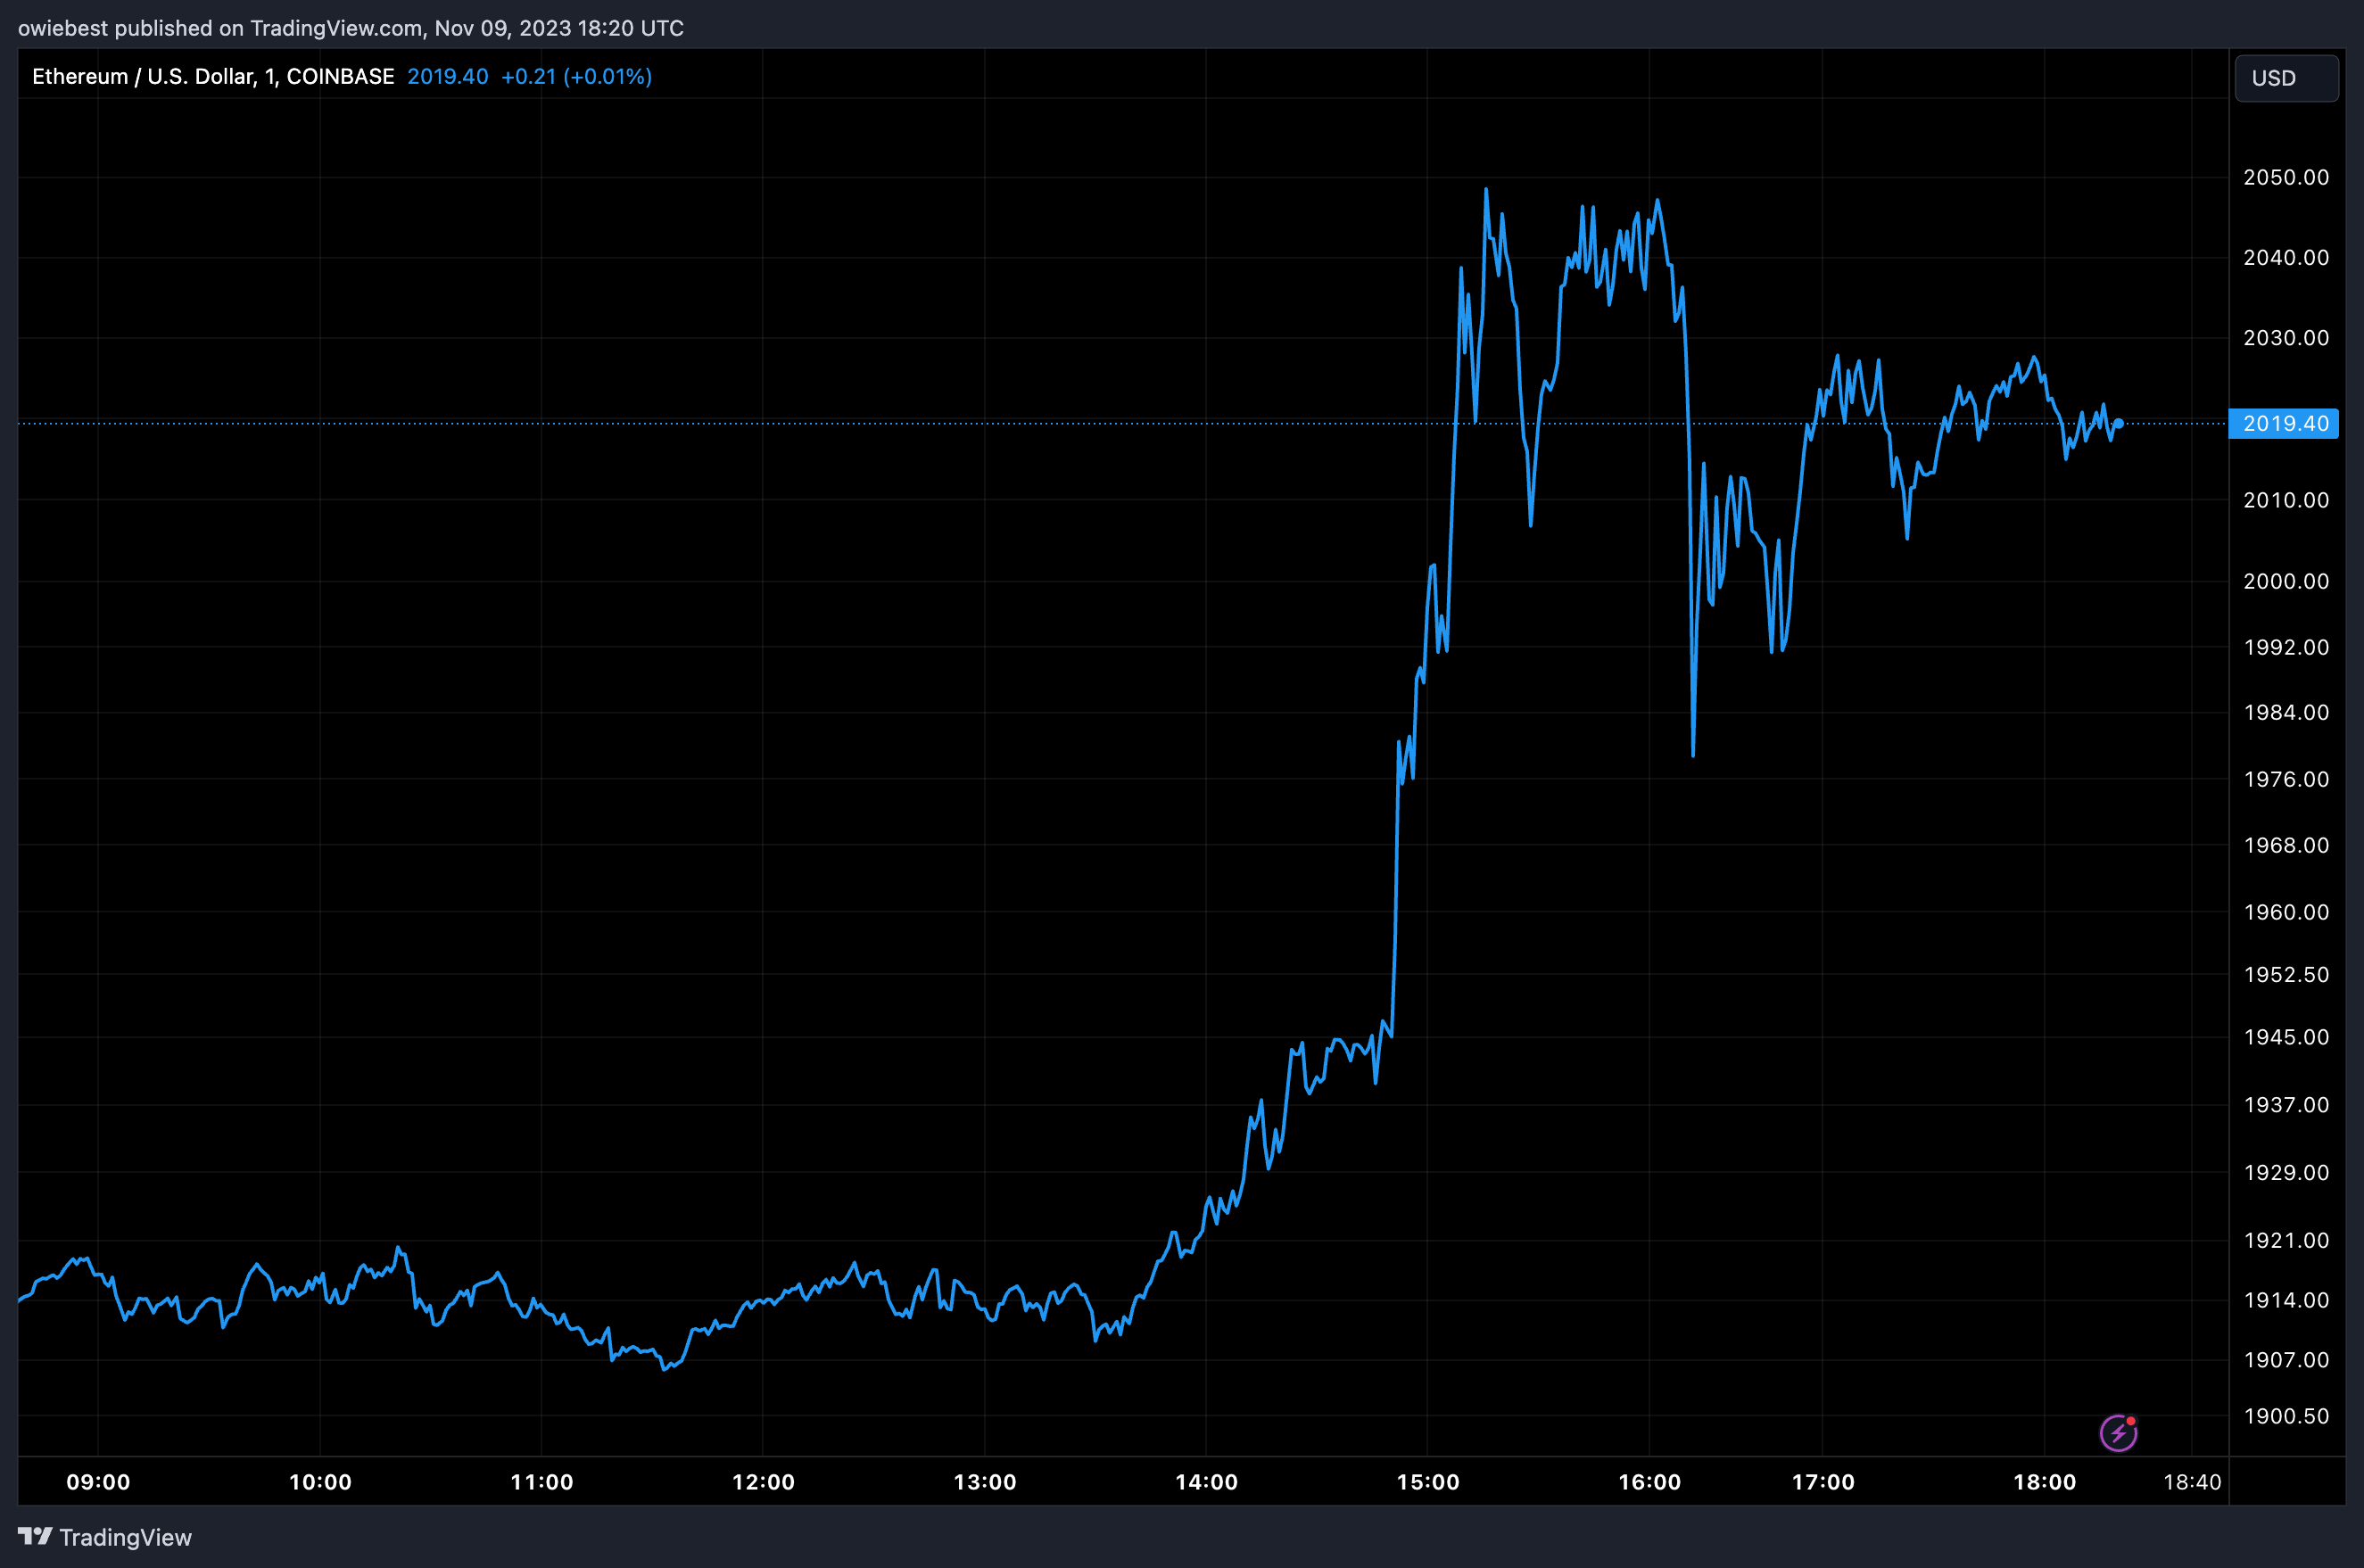Click the 12:00 time axis label
This screenshot has height=1568, width=2364.
[763, 1482]
